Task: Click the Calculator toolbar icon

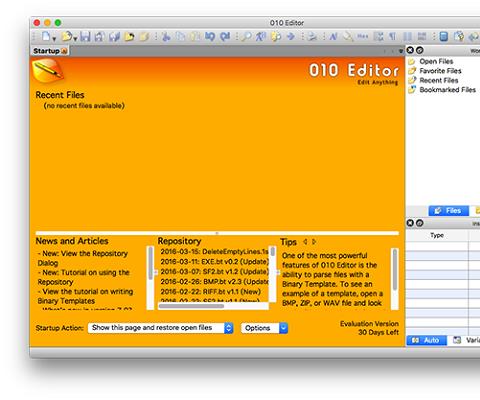Action: pyautogui.click(x=444, y=36)
